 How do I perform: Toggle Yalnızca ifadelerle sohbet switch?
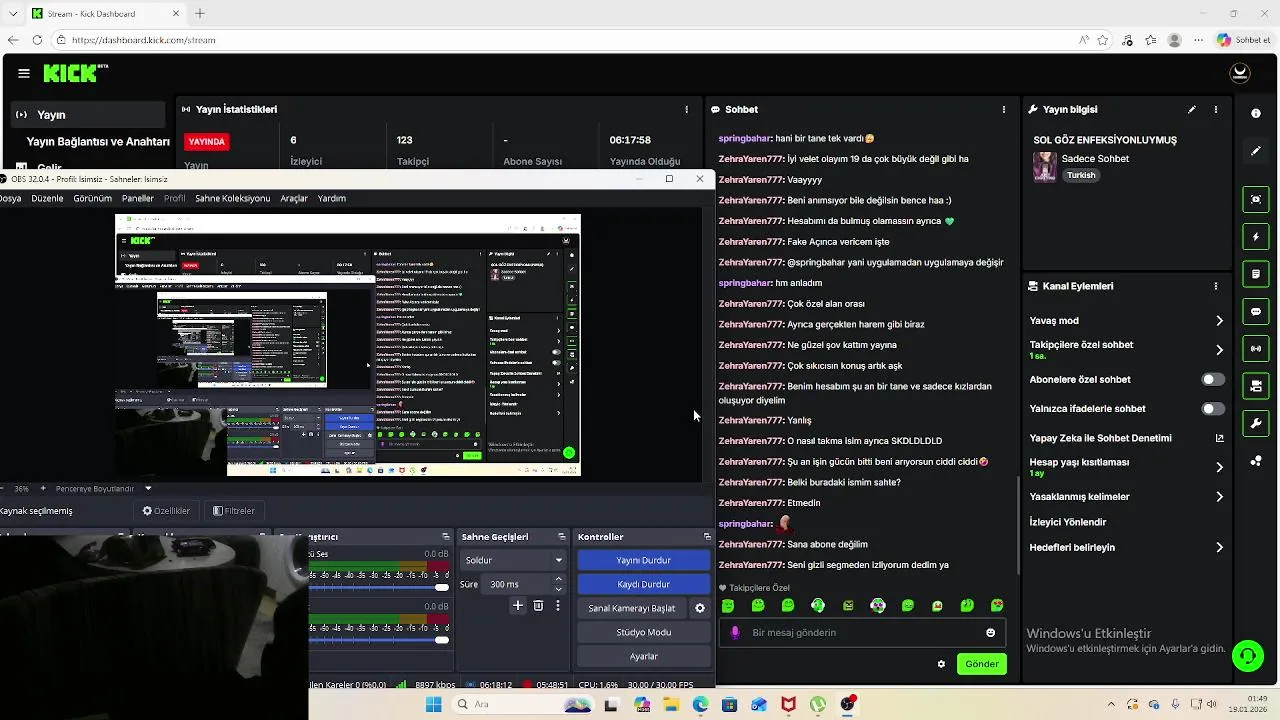pyautogui.click(x=1213, y=408)
